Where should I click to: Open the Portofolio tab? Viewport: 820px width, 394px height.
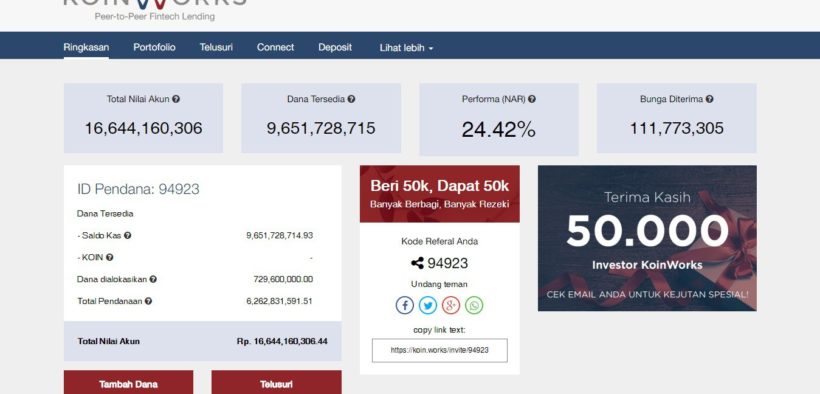click(154, 47)
